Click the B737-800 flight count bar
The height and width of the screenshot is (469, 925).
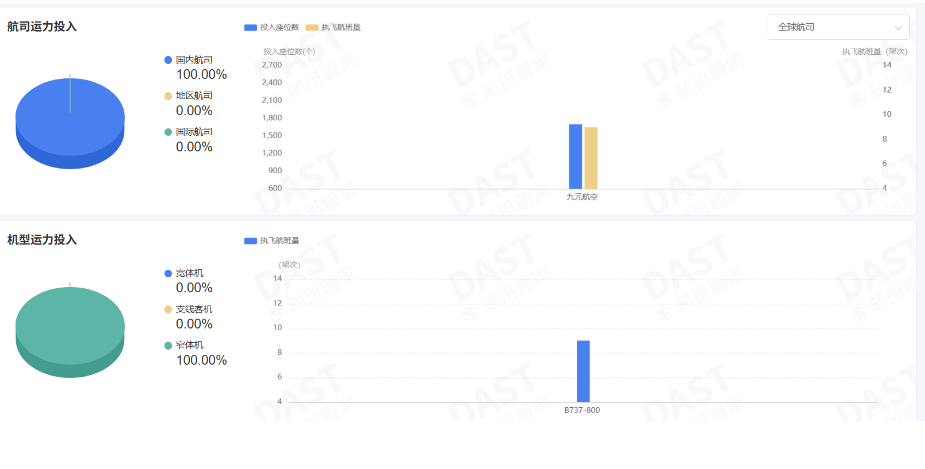coord(583,371)
